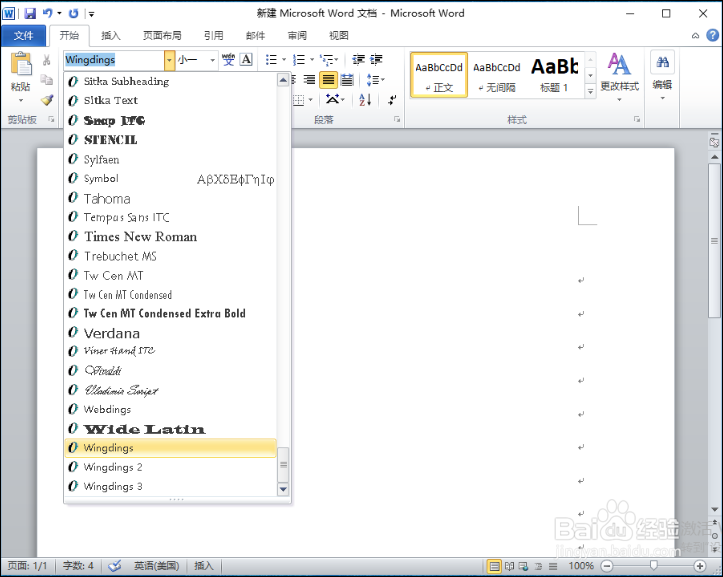
Task: Click the borders grid icon
Action: (x=299, y=100)
